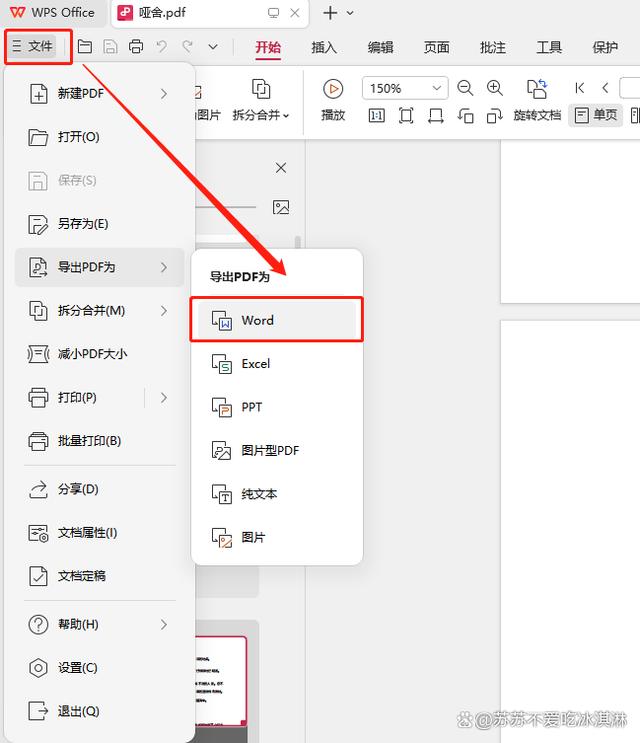The width and height of the screenshot is (640, 743).
Task: Go to the first page icon
Action: pyautogui.click(x=579, y=88)
